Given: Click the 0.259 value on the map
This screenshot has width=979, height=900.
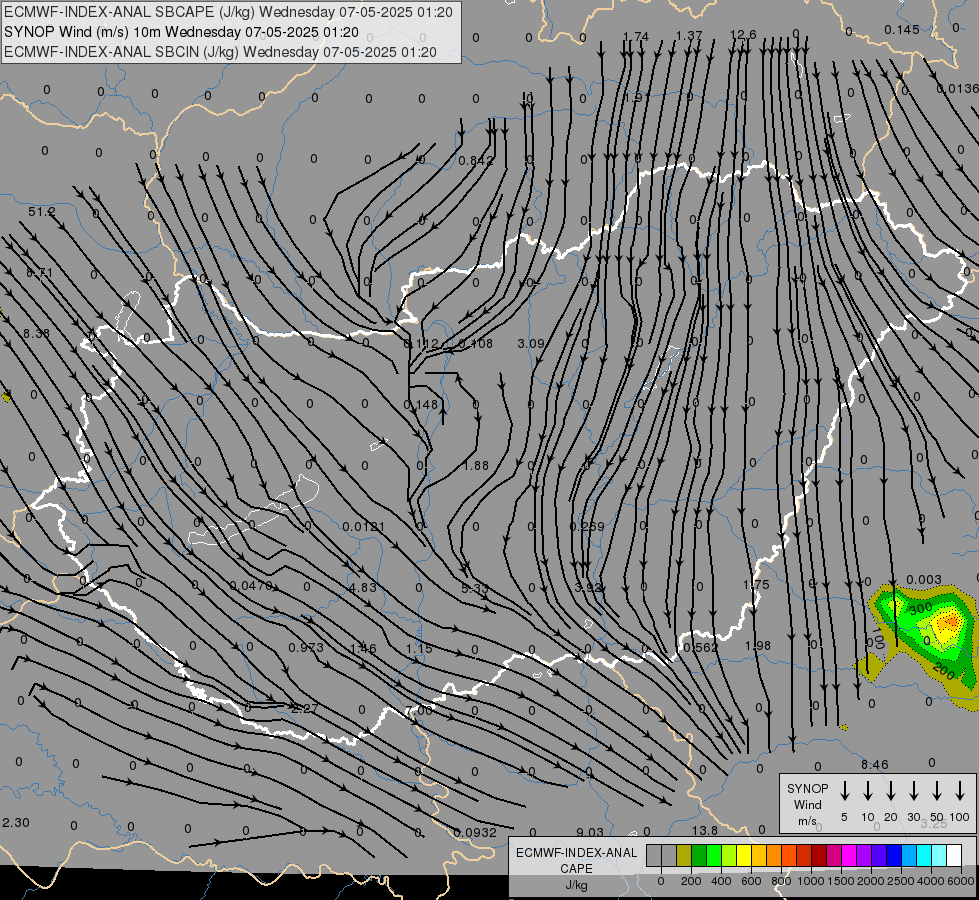Looking at the screenshot, I should [587, 527].
